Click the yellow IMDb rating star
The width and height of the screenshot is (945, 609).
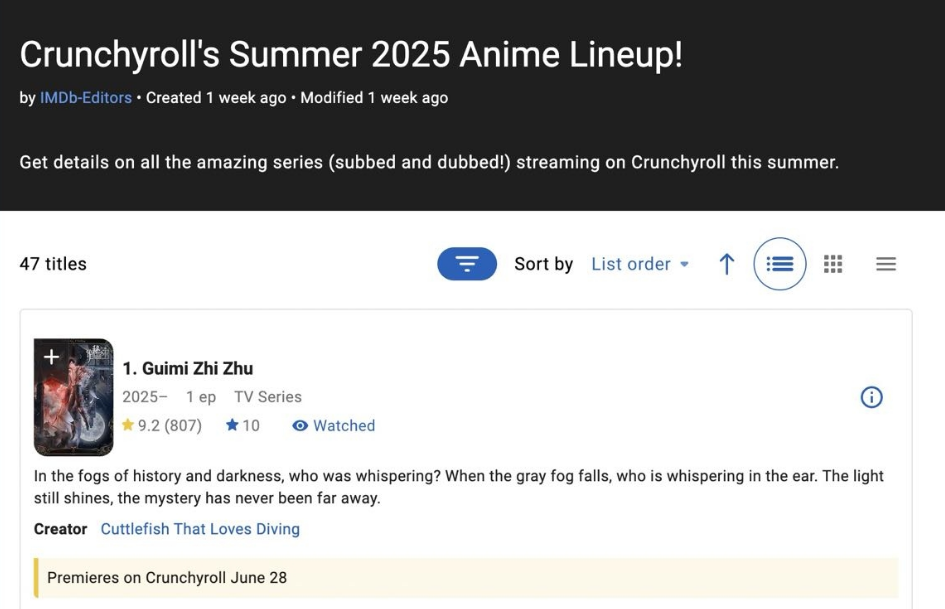128,426
